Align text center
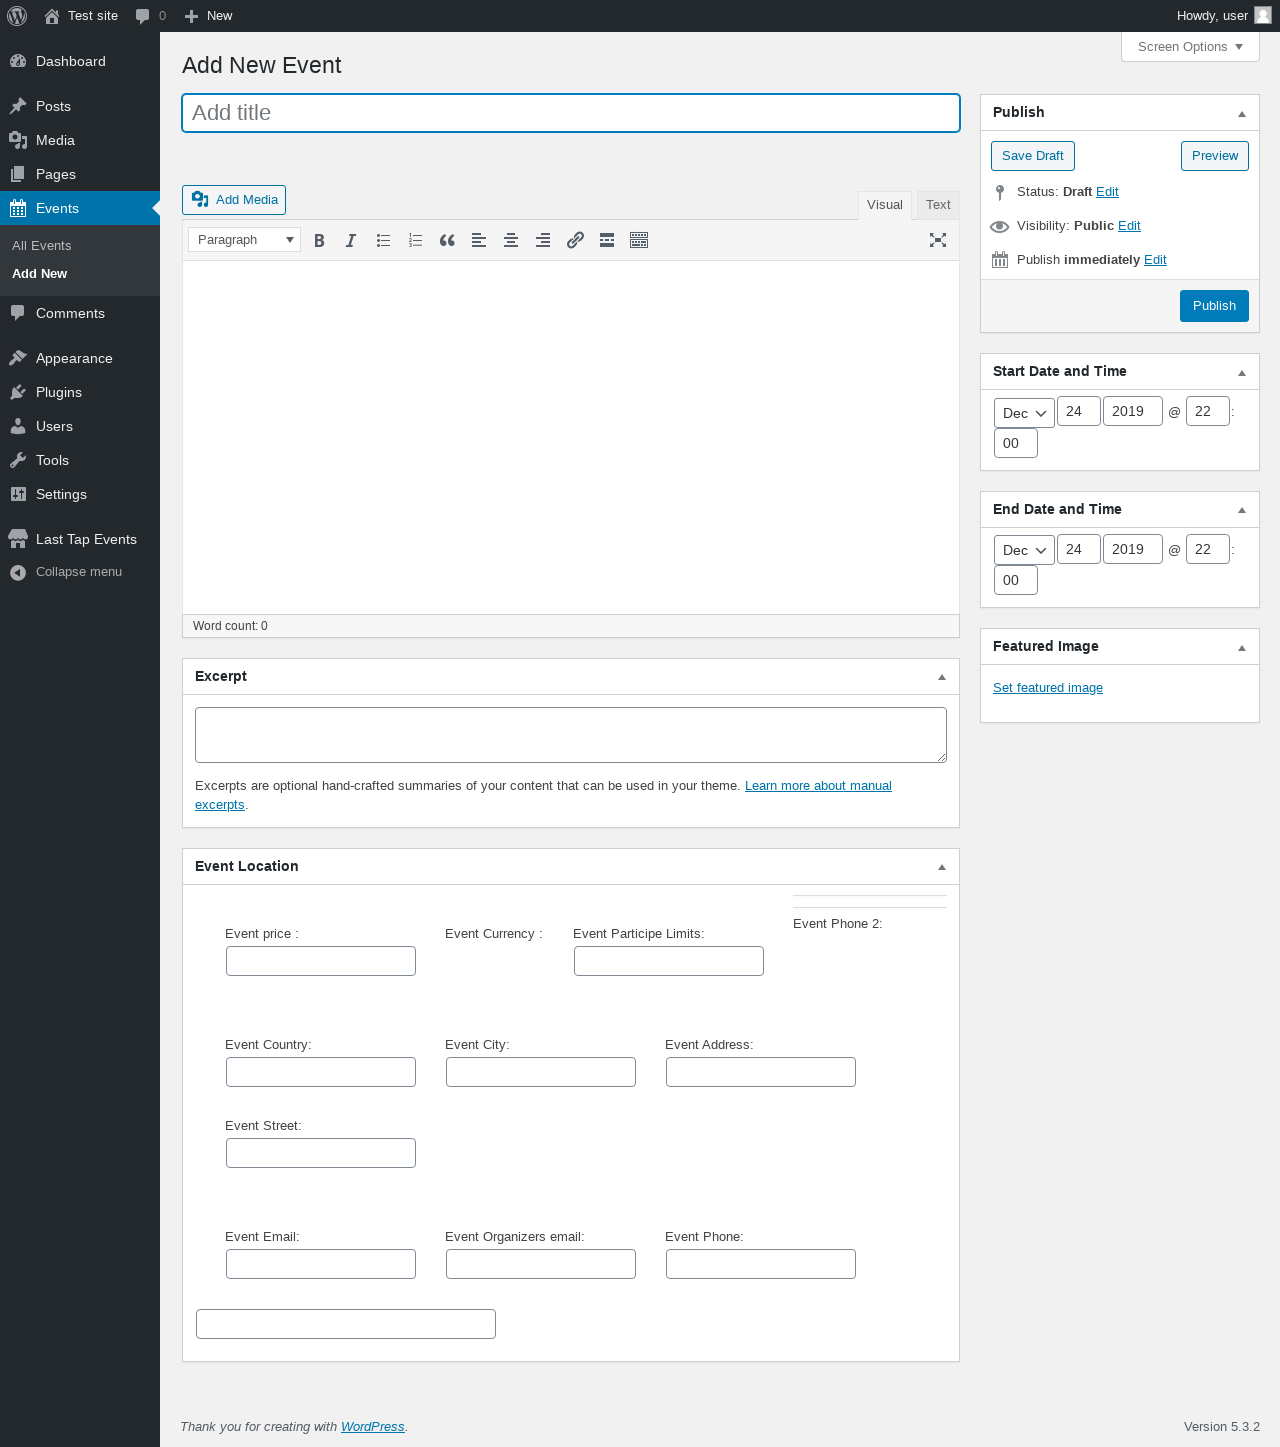The height and width of the screenshot is (1447, 1280). [x=511, y=240]
